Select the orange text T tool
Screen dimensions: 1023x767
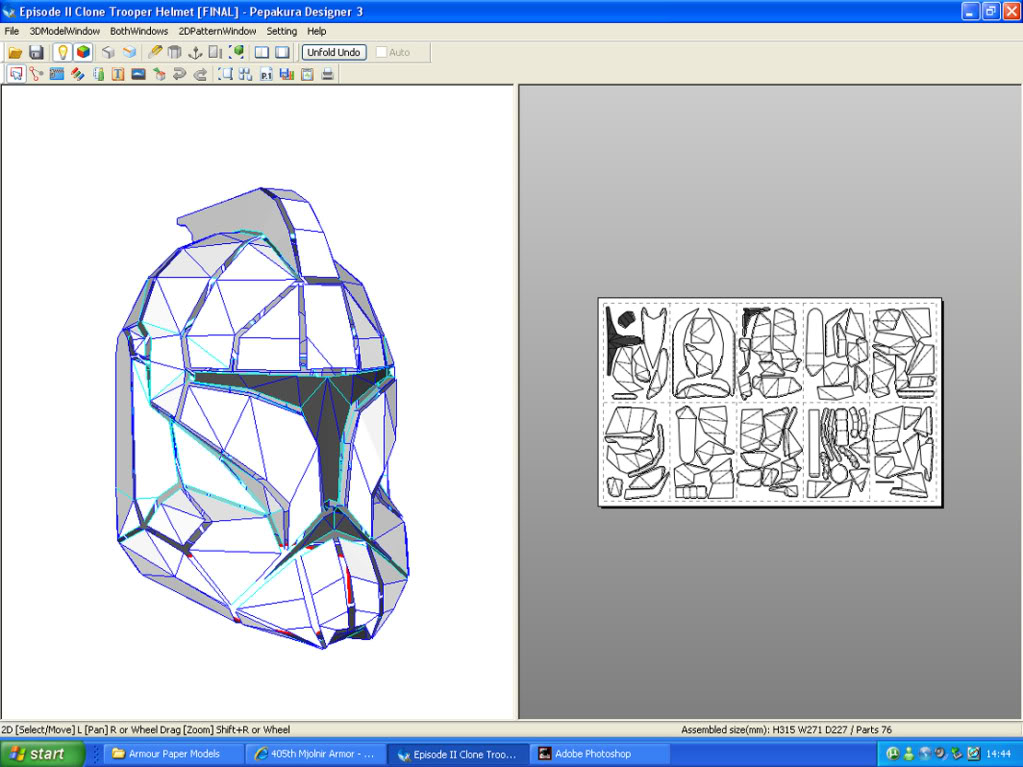118,74
